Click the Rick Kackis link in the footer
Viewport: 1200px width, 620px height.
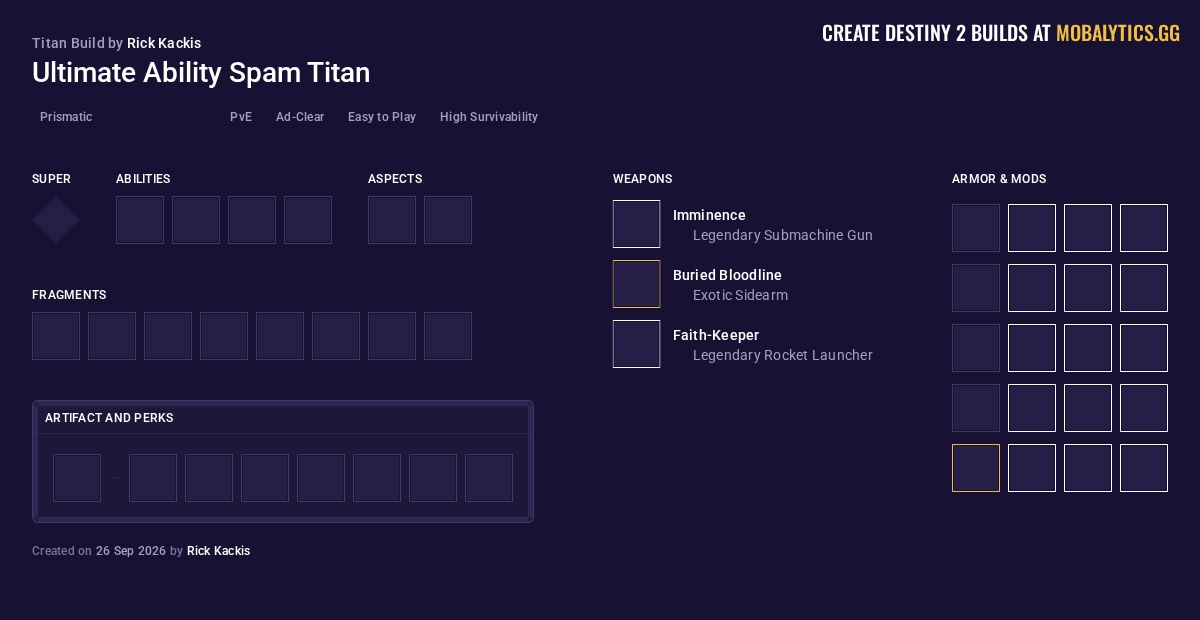tap(218, 551)
